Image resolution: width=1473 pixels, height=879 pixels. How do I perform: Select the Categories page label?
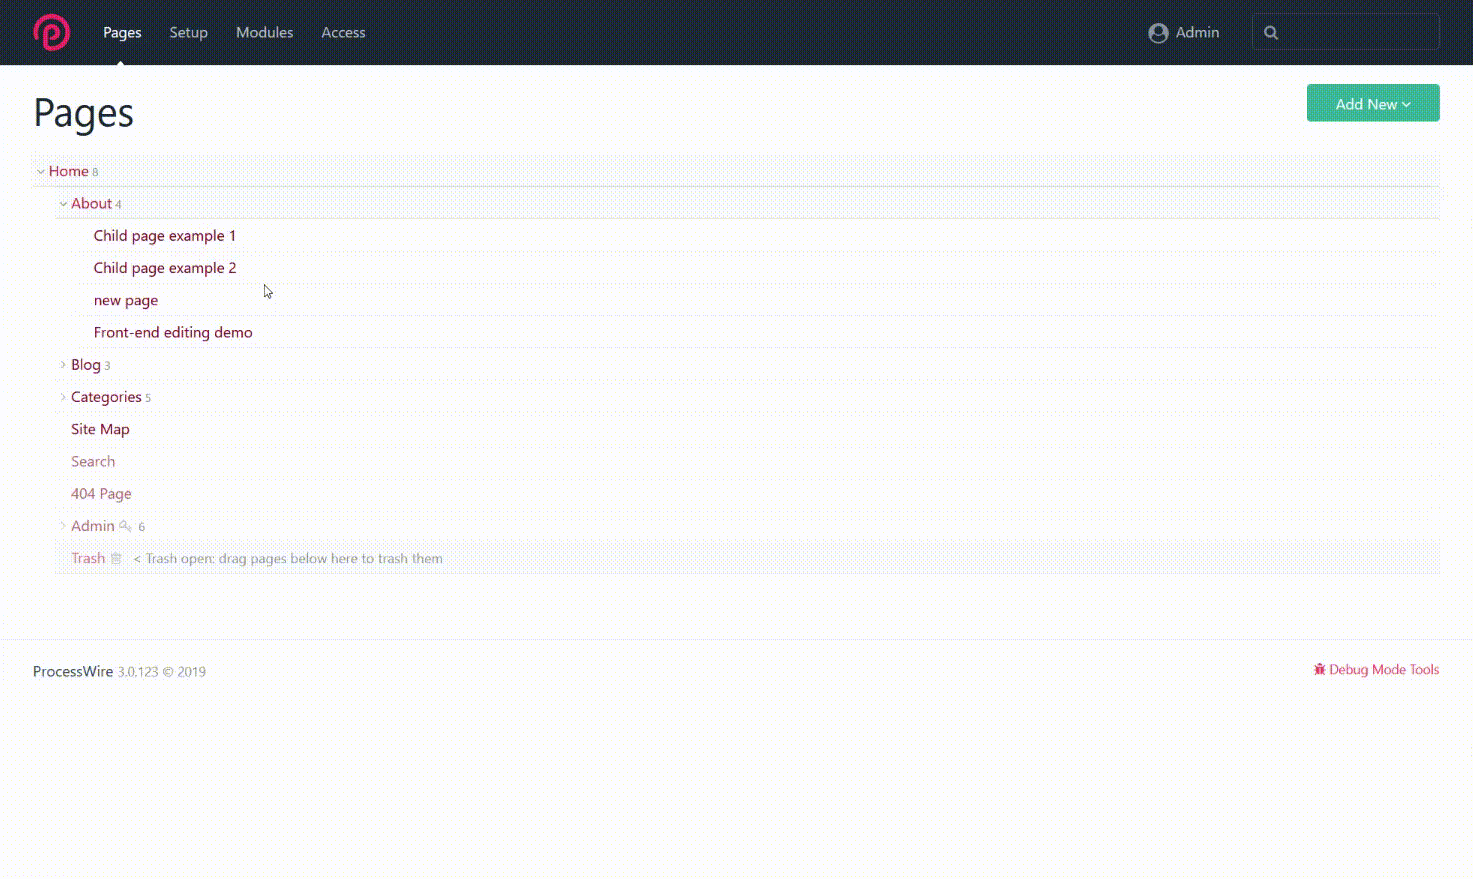[x=106, y=397]
